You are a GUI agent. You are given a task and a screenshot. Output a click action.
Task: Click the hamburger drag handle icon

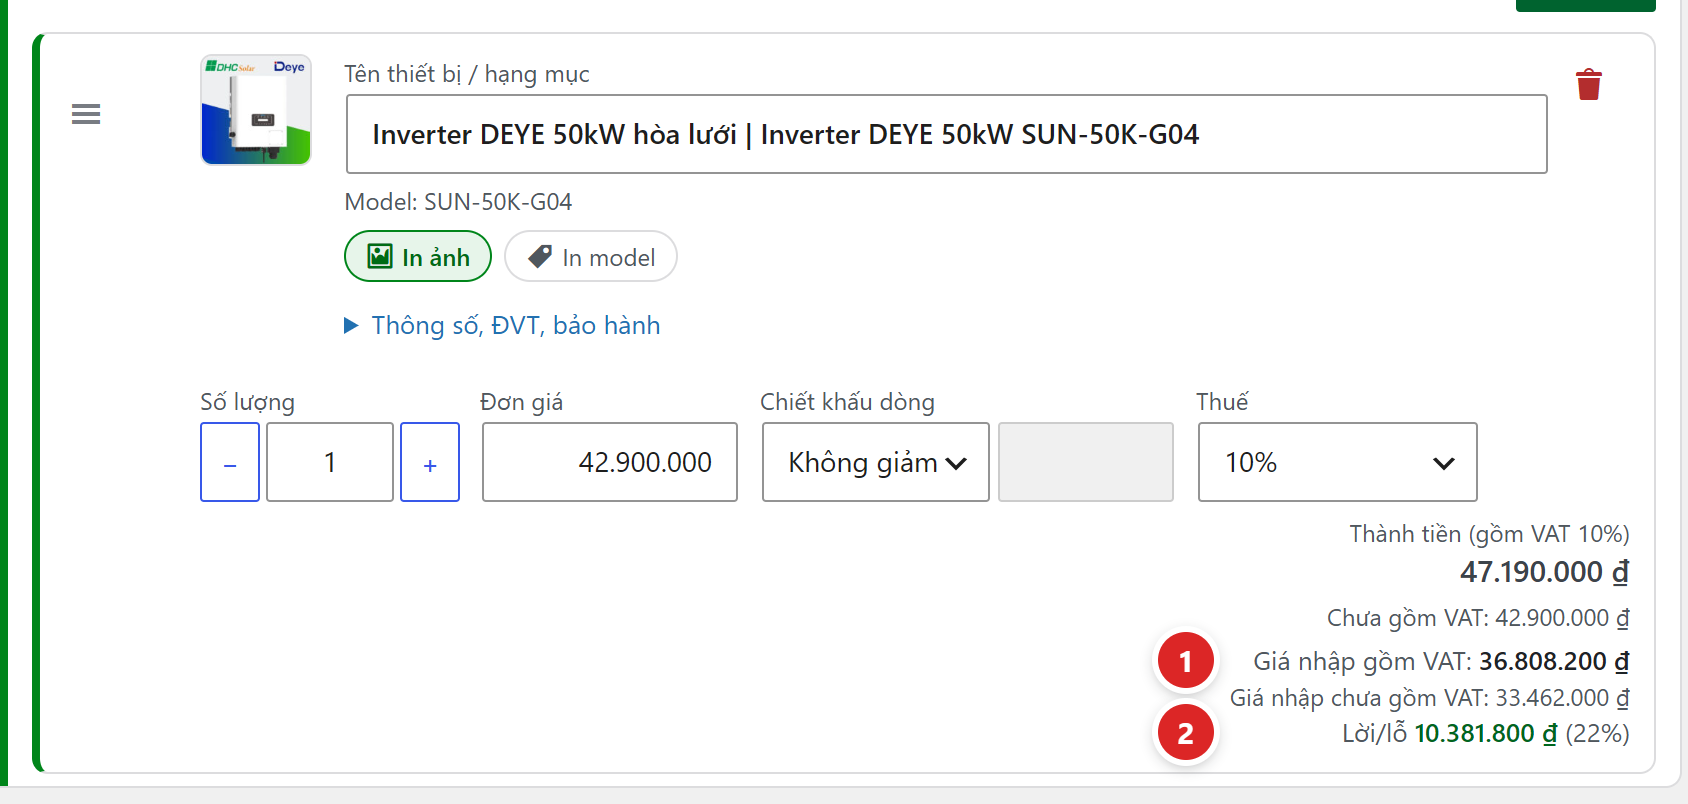point(86,114)
